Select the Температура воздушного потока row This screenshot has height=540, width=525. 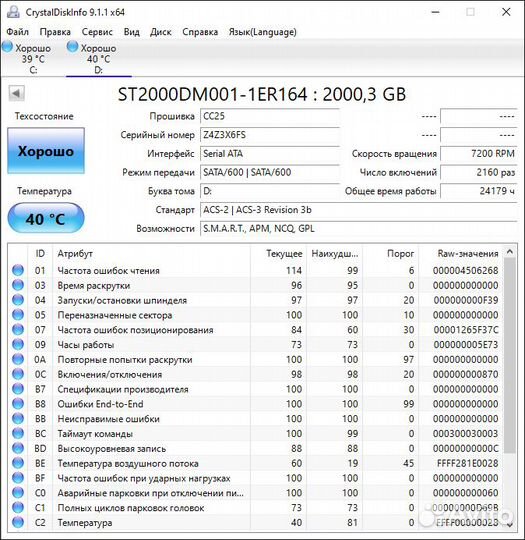(x=255, y=463)
